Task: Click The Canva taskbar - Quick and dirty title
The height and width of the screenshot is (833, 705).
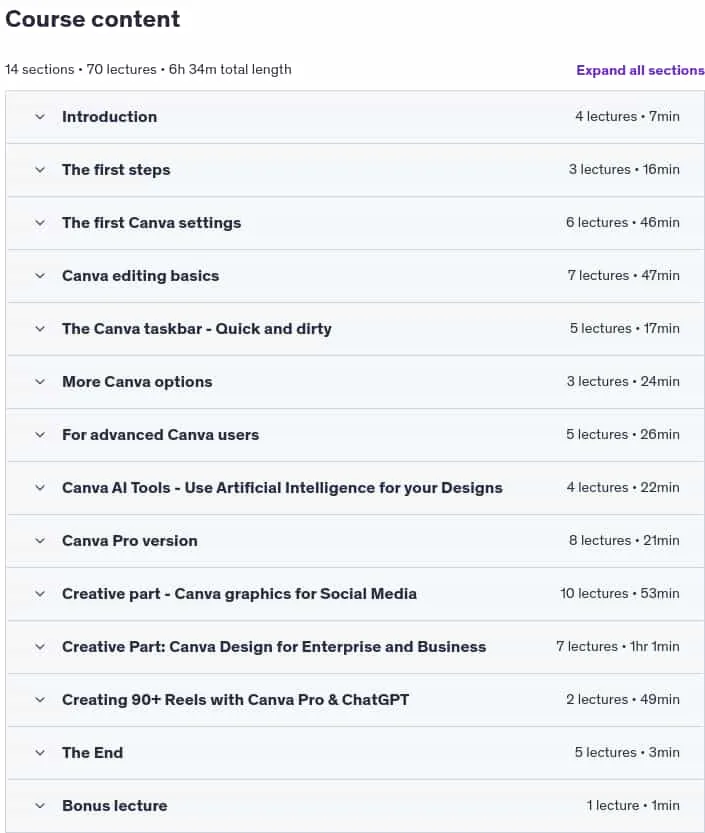Action: click(x=197, y=329)
